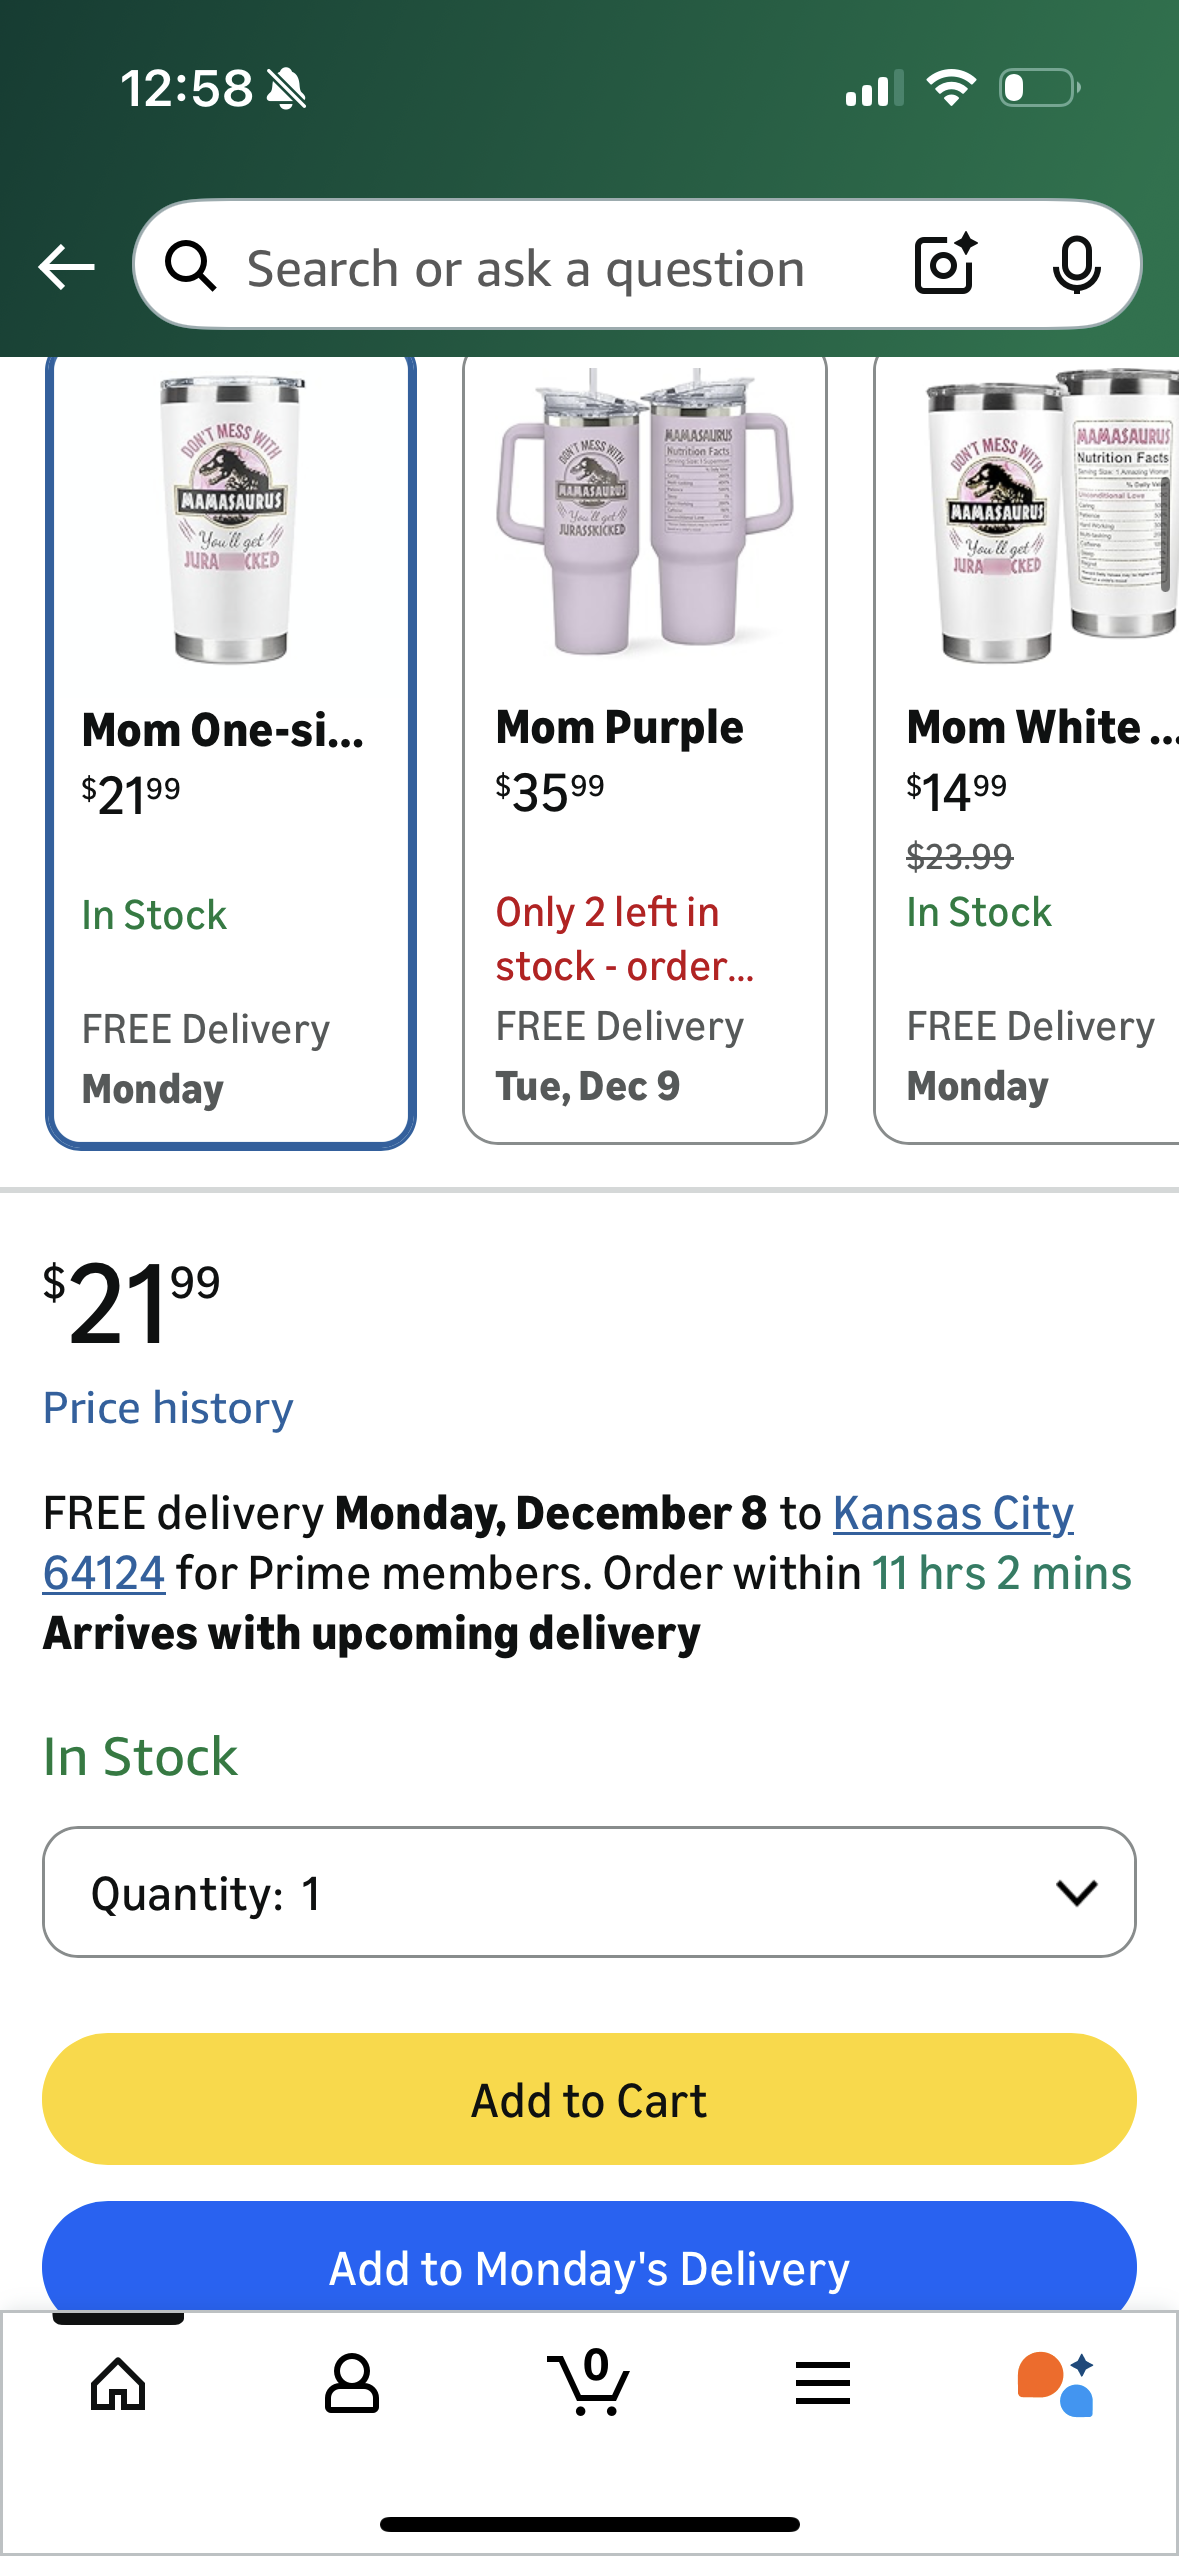Tap the microphone voice search icon
Screen dimensions: 1179x2556
point(1076,265)
